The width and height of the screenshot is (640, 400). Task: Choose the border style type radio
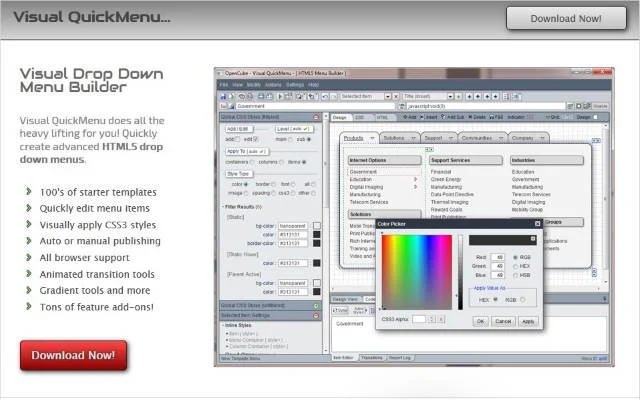273,184
